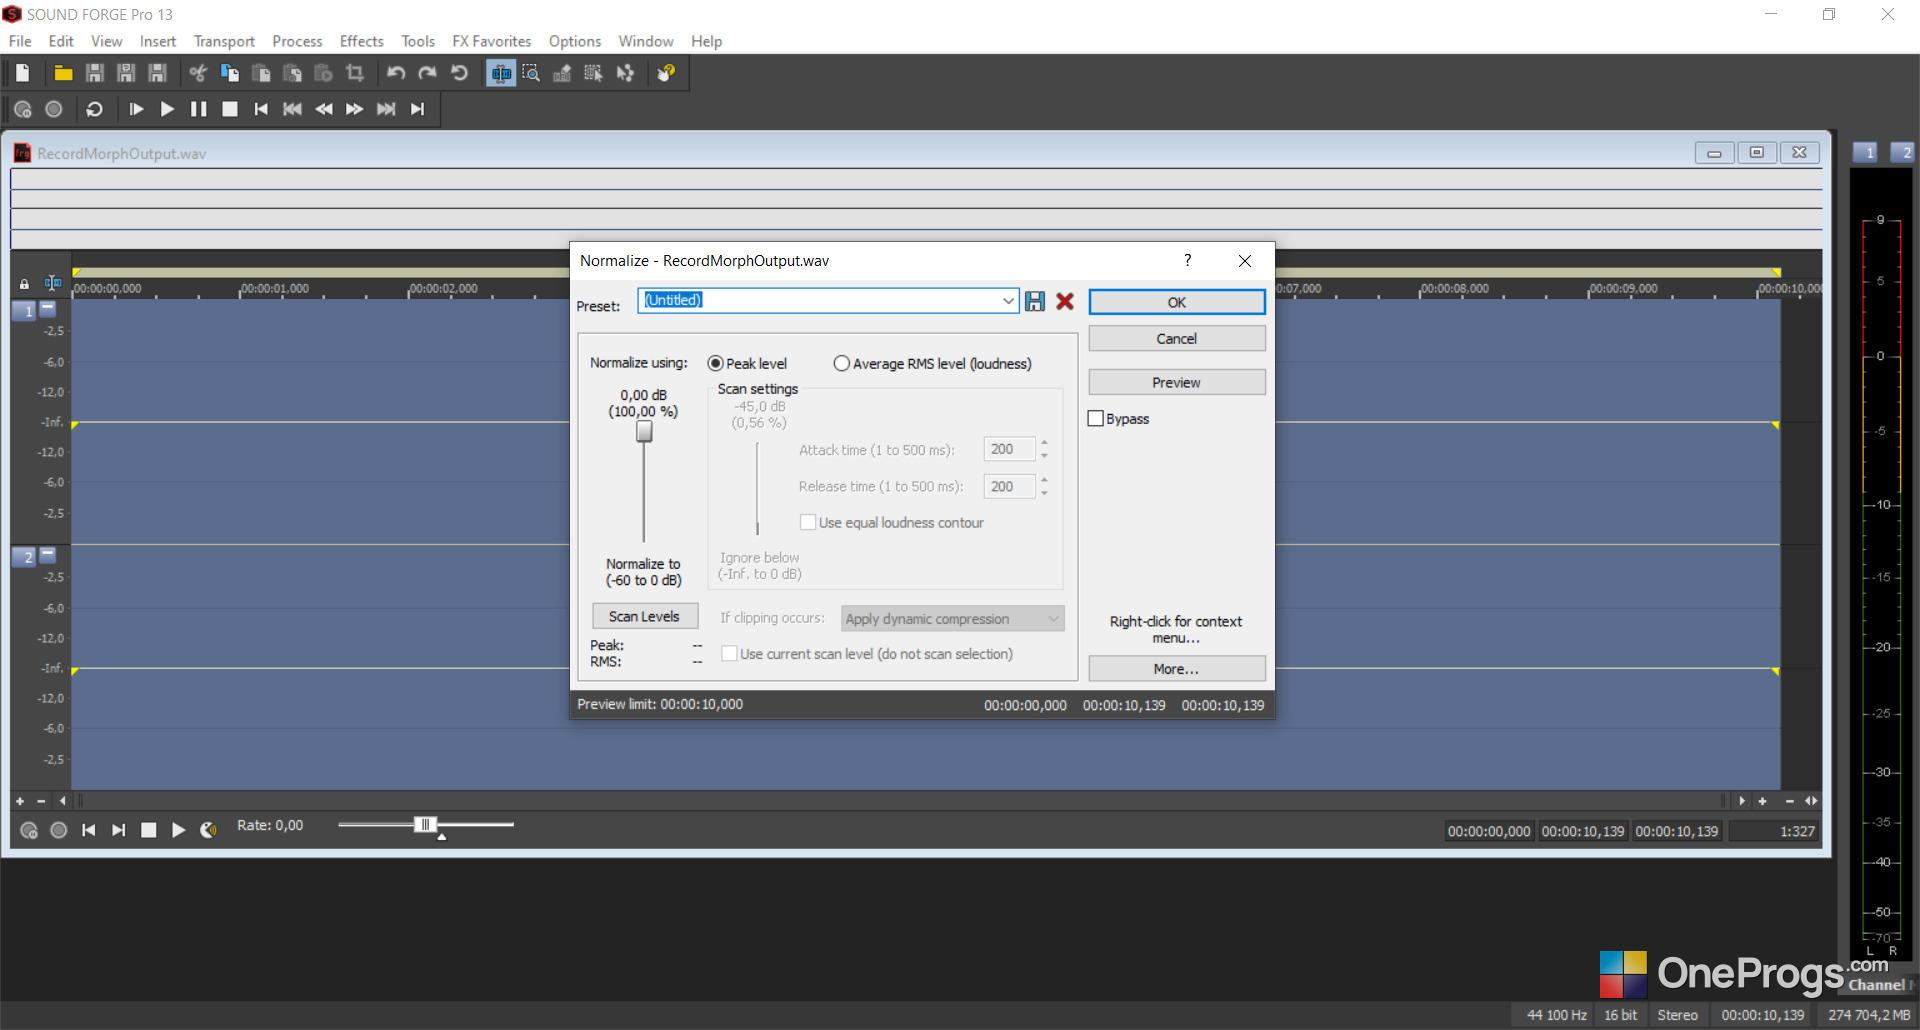Image resolution: width=1920 pixels, height=1030 pixels.
Task: Open the Tools menu
Action: [418, 41]
